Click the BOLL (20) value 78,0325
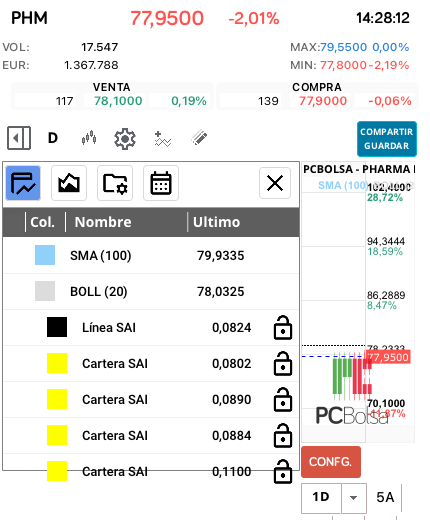 (x=220, y=292)
